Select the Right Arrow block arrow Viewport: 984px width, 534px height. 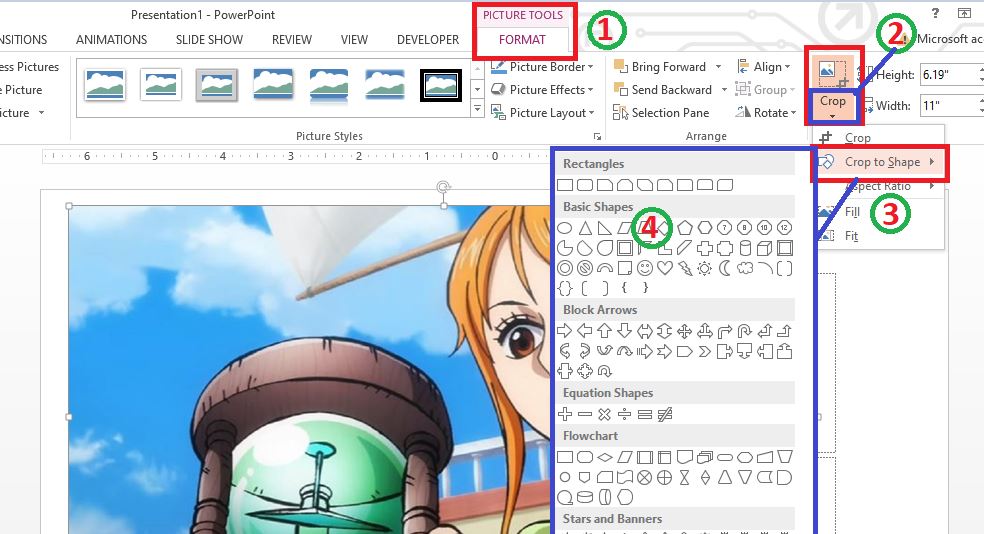[565, 331]
